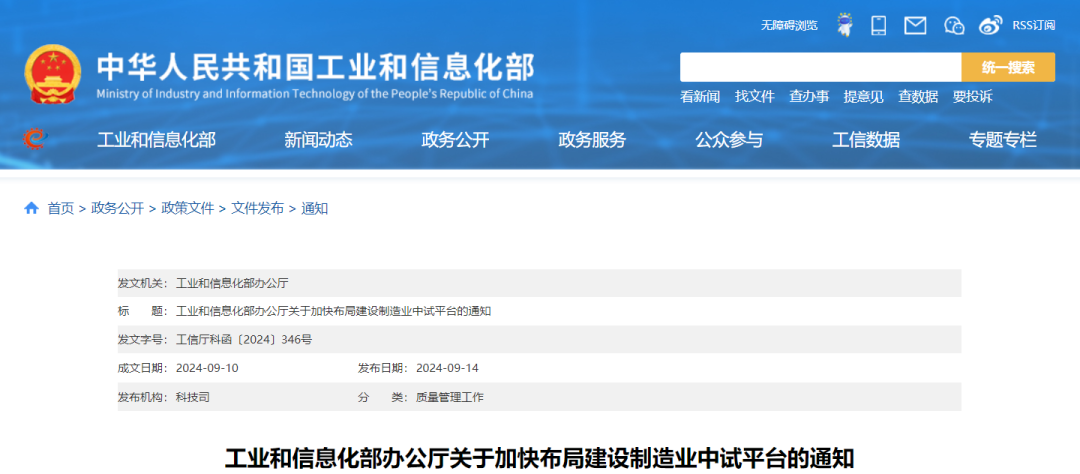Go to 文件发布 in the breadcrumb
The width and height of the screenshot is (1080, 474).
coord(258,208)
